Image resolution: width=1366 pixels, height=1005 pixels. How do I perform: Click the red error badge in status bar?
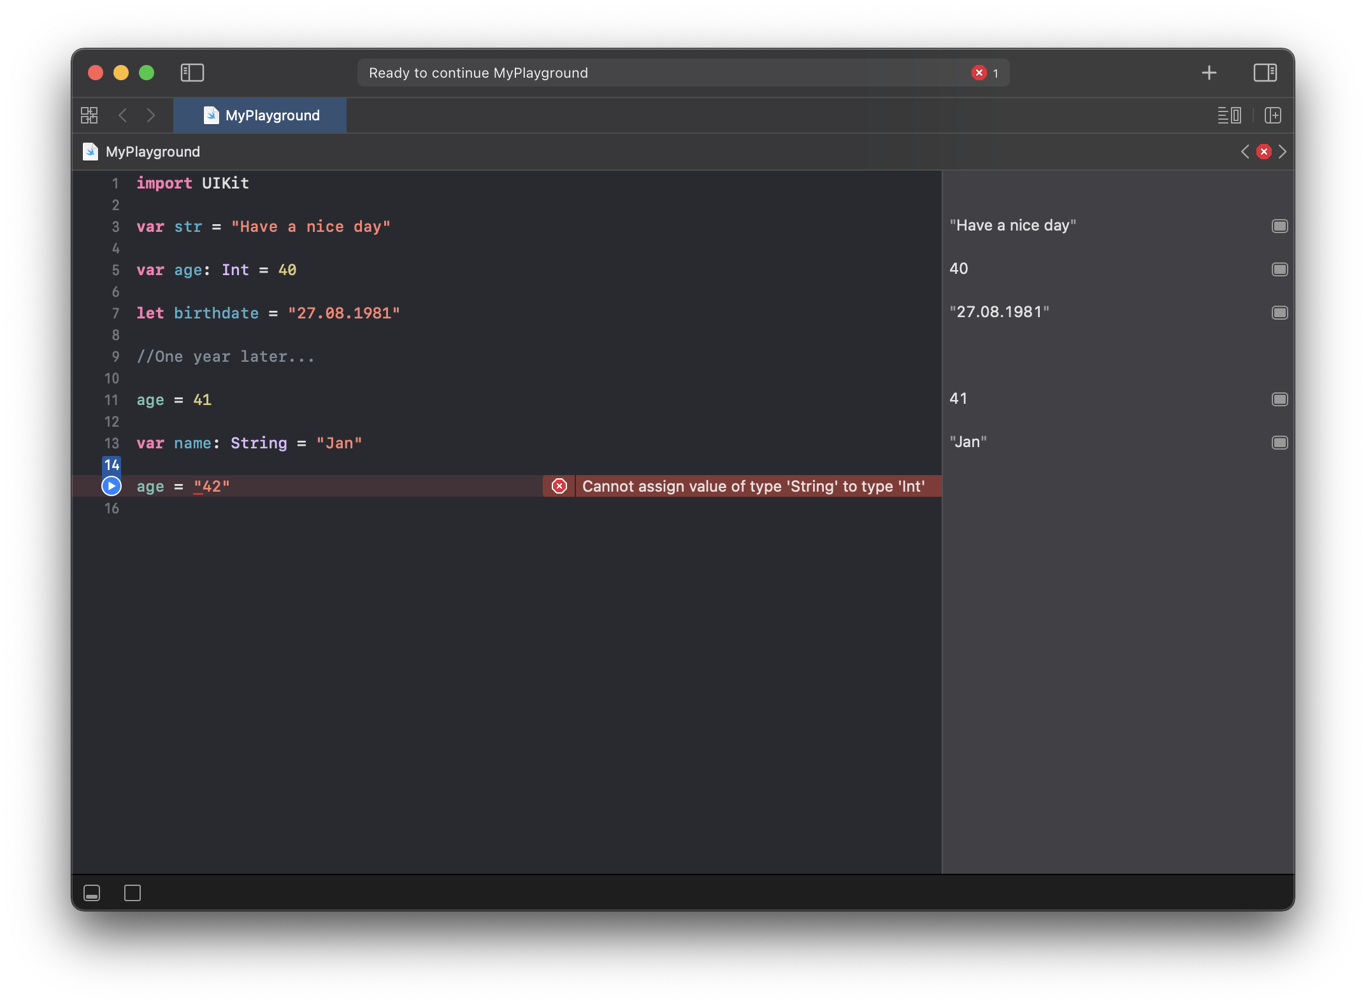(979, 72)
